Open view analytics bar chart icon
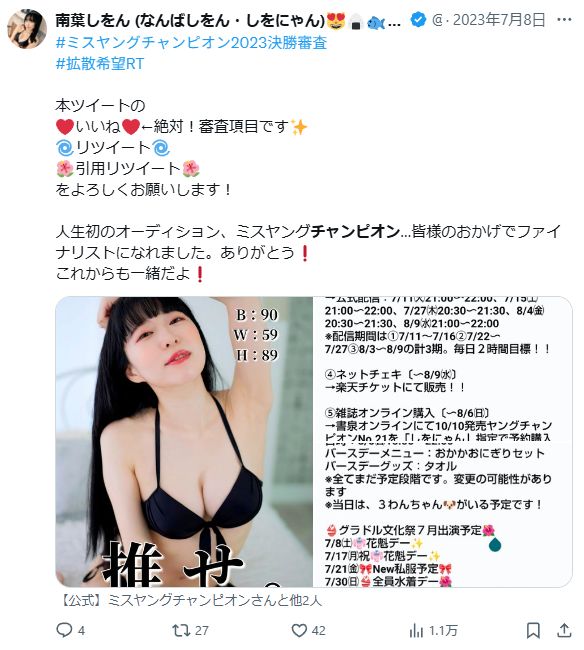 pyautogui.click(x=416, y=631)
